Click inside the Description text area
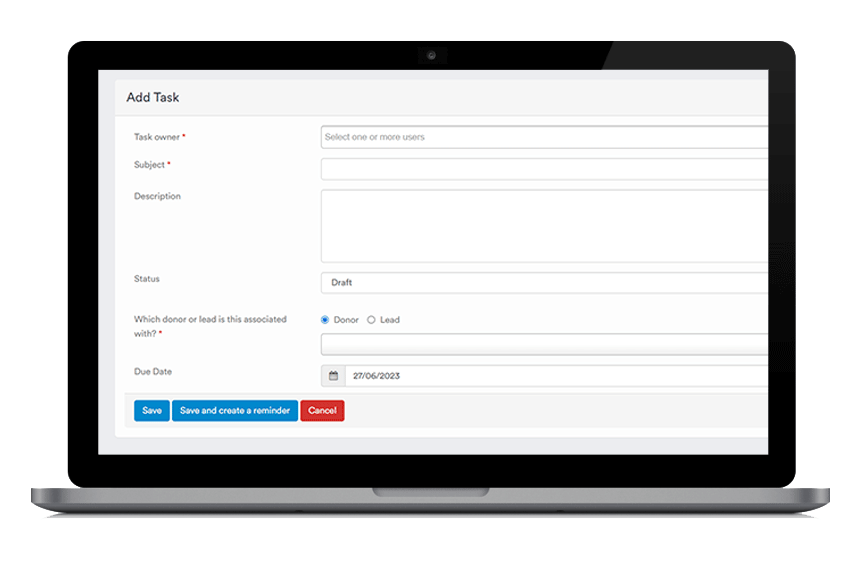 [544, 226]
